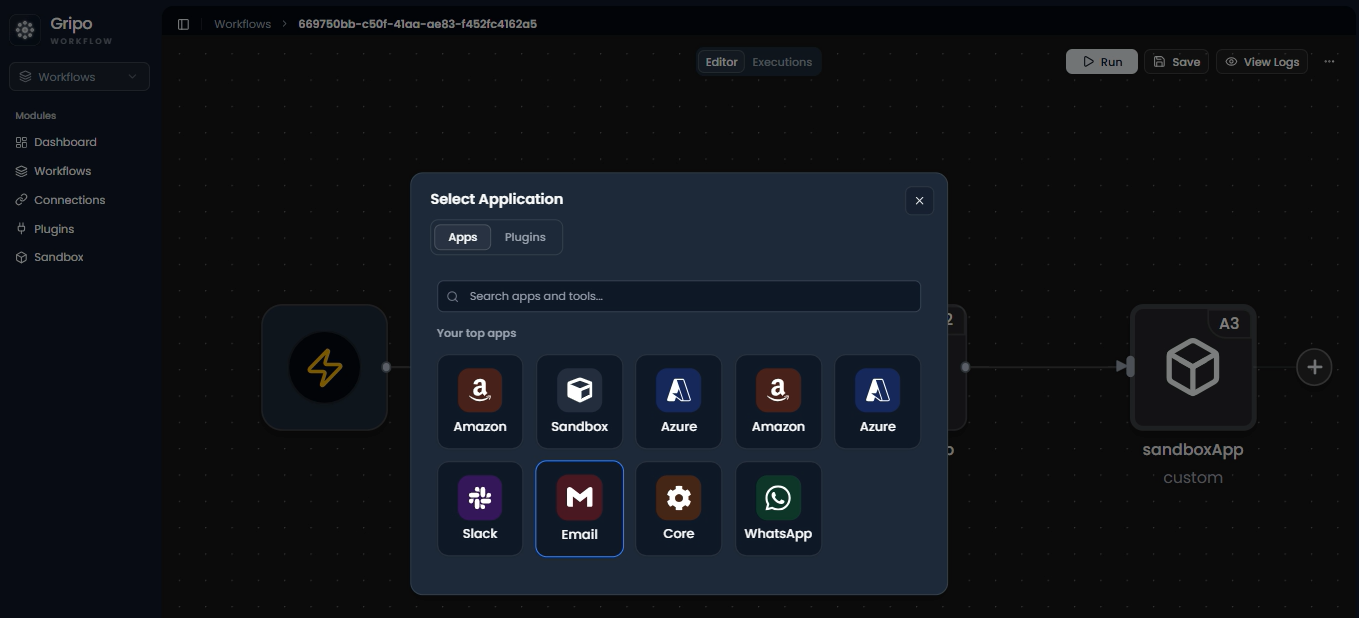1359x618 pixels.
Task: Select the Sandbox app tile
Action: coord(580,401)
